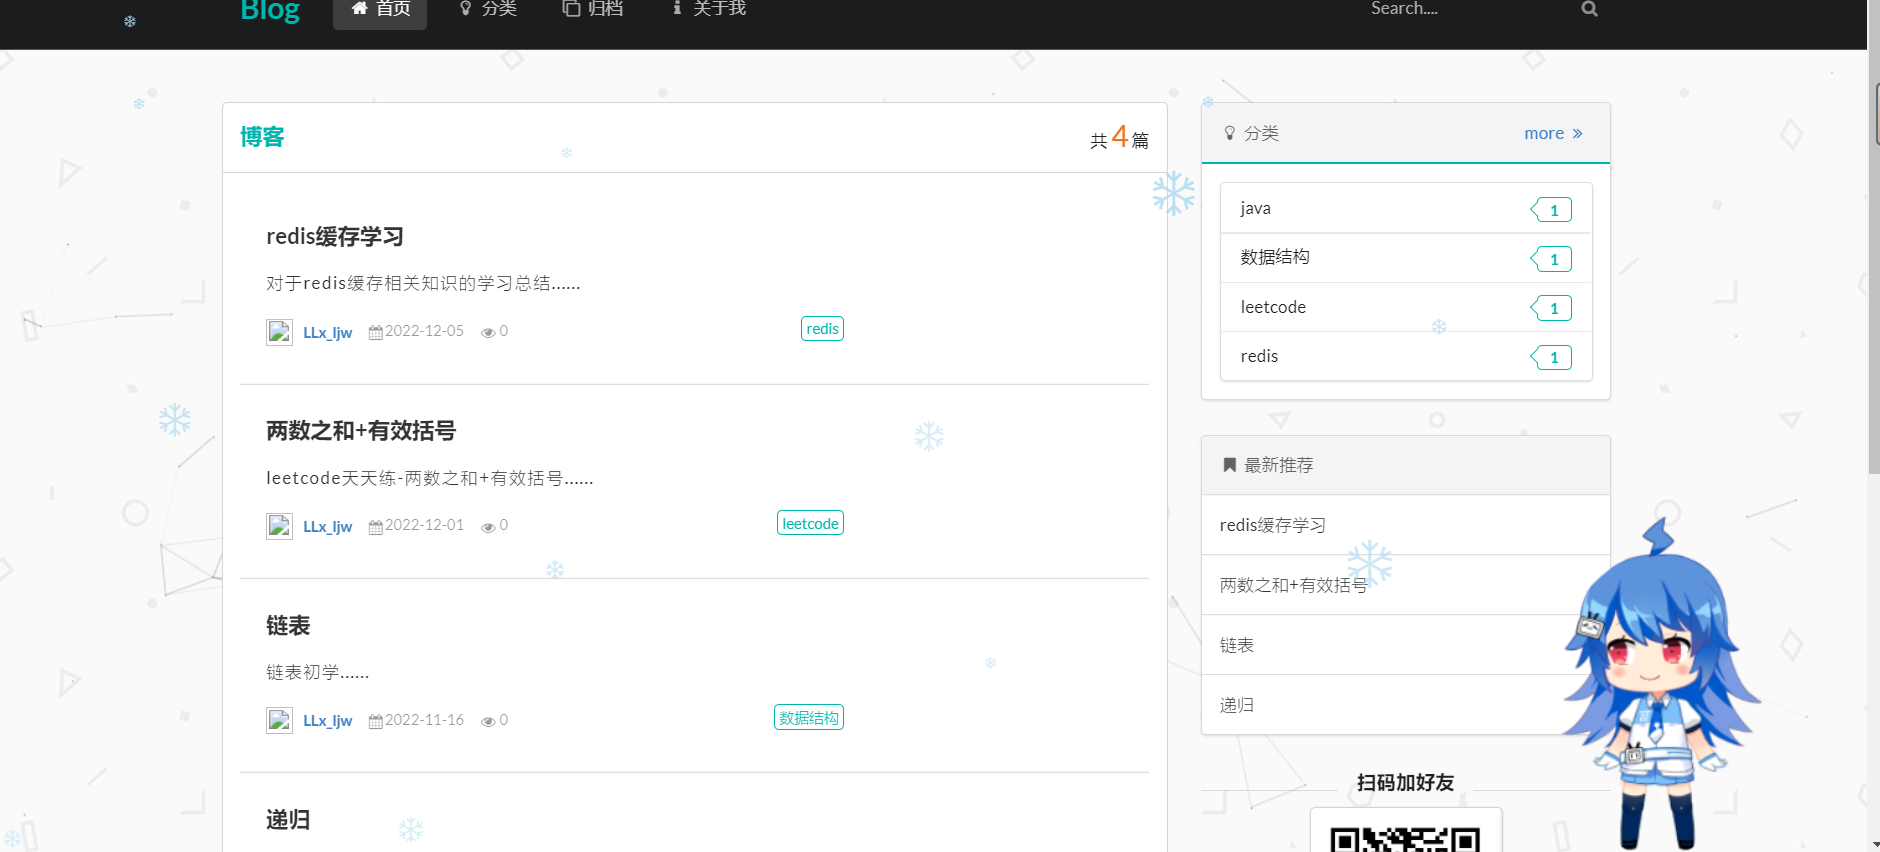The height and width of the screenshot is (852, 1880).
Task: Click avatar image on redis缓存学习 post
Action: tap(279, 332)
